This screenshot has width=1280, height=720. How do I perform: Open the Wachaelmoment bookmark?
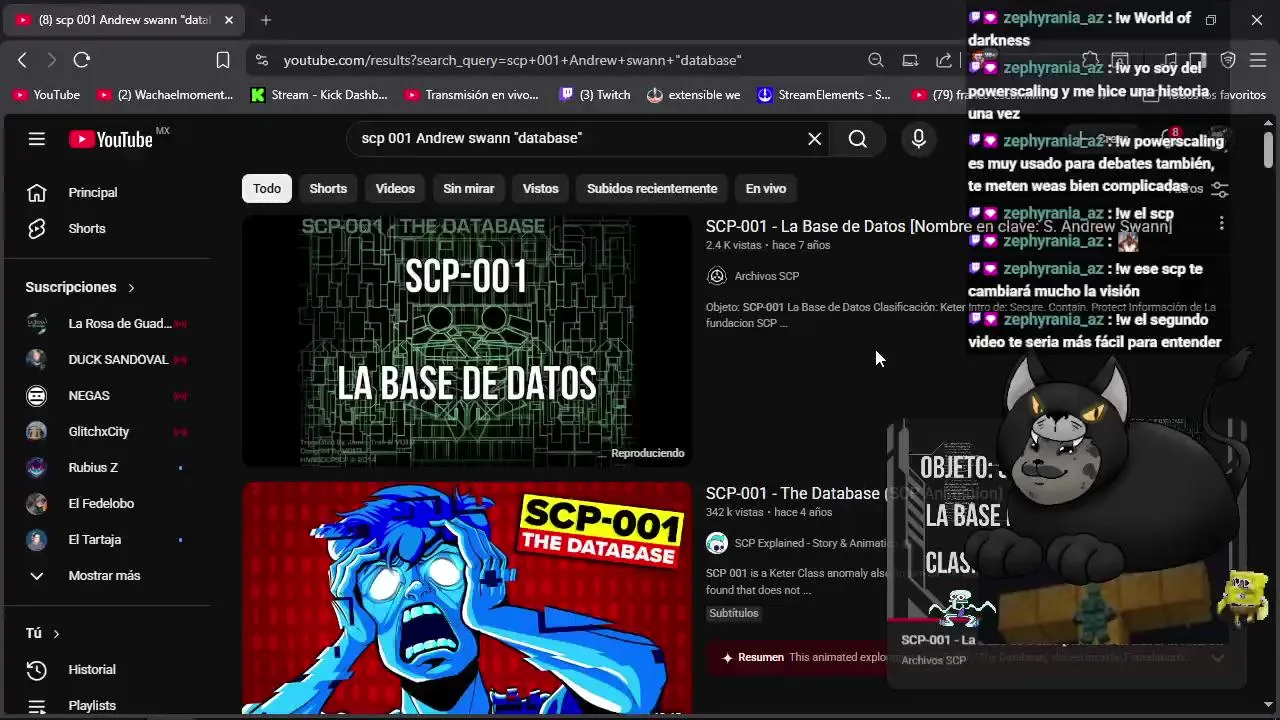pyautogui.click(x=165, y=95)
